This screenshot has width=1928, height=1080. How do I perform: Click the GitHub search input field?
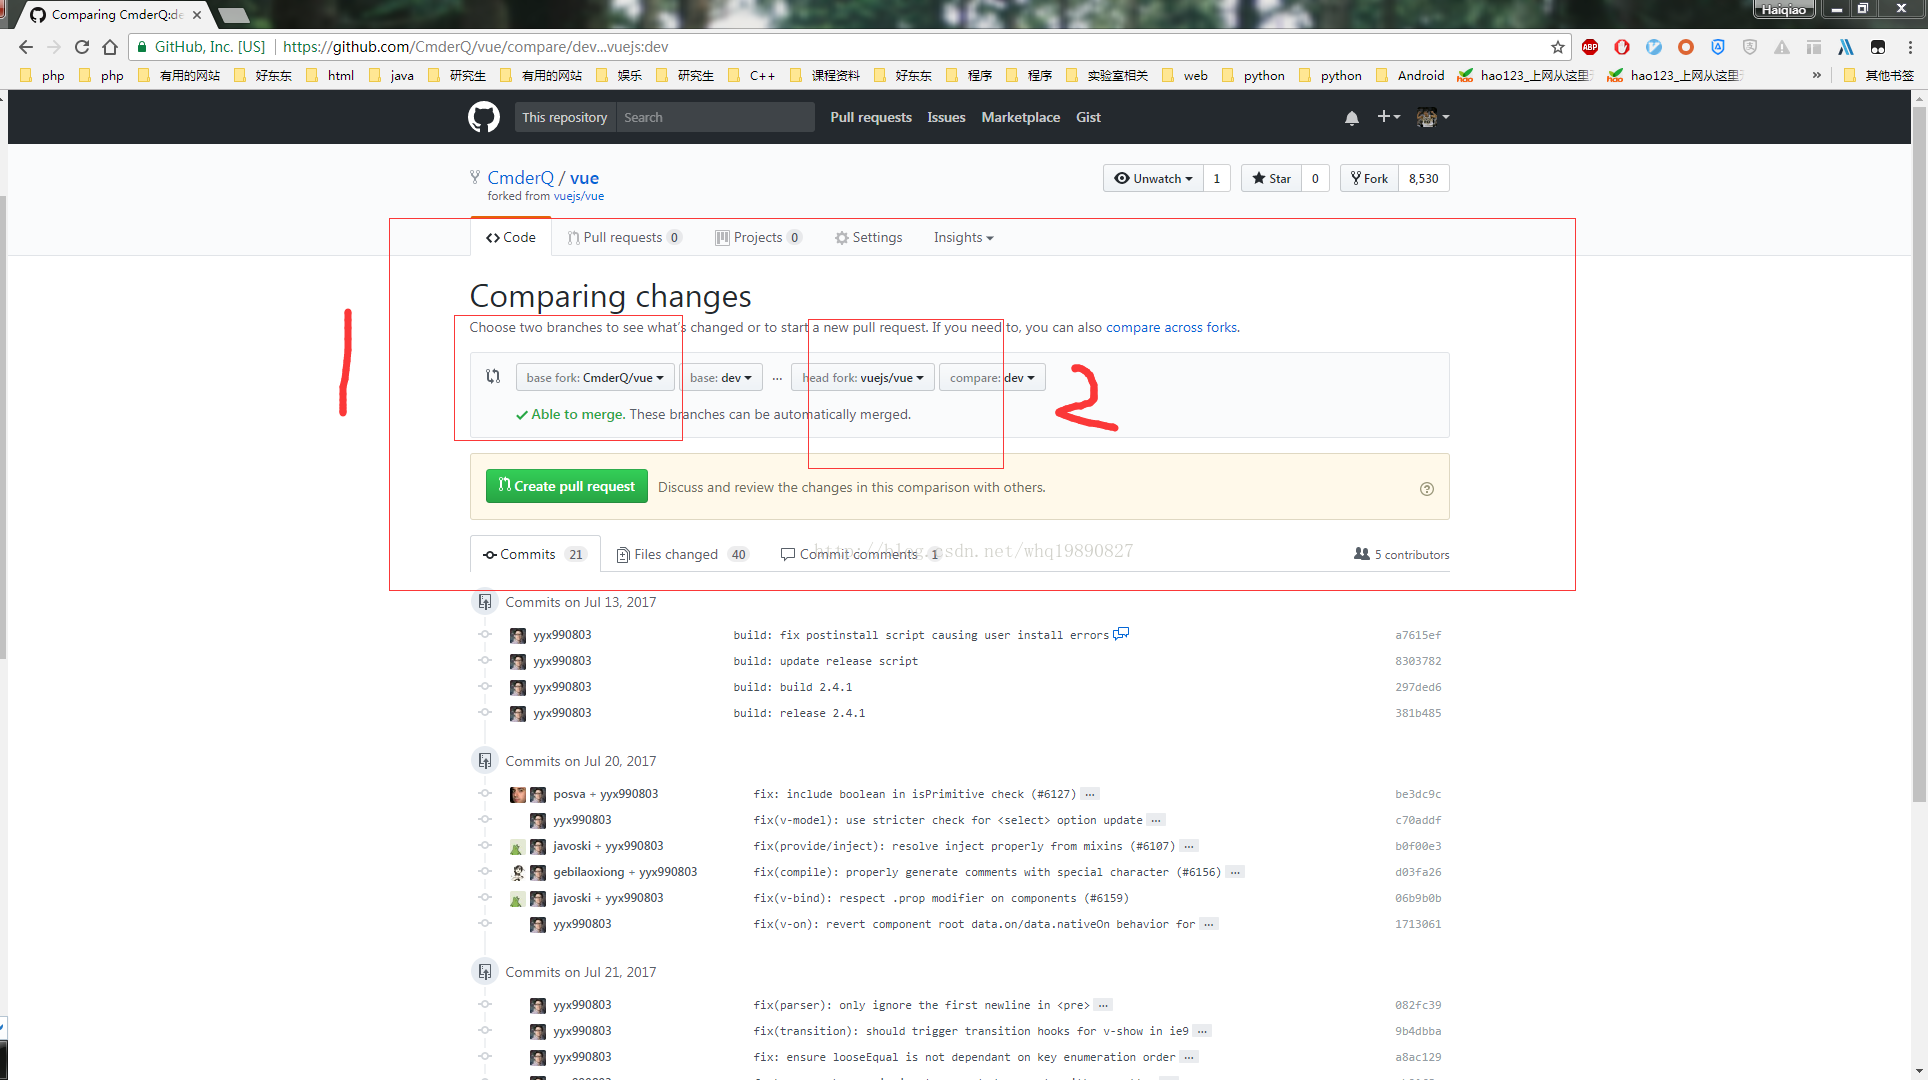click(x=715, y=117)
